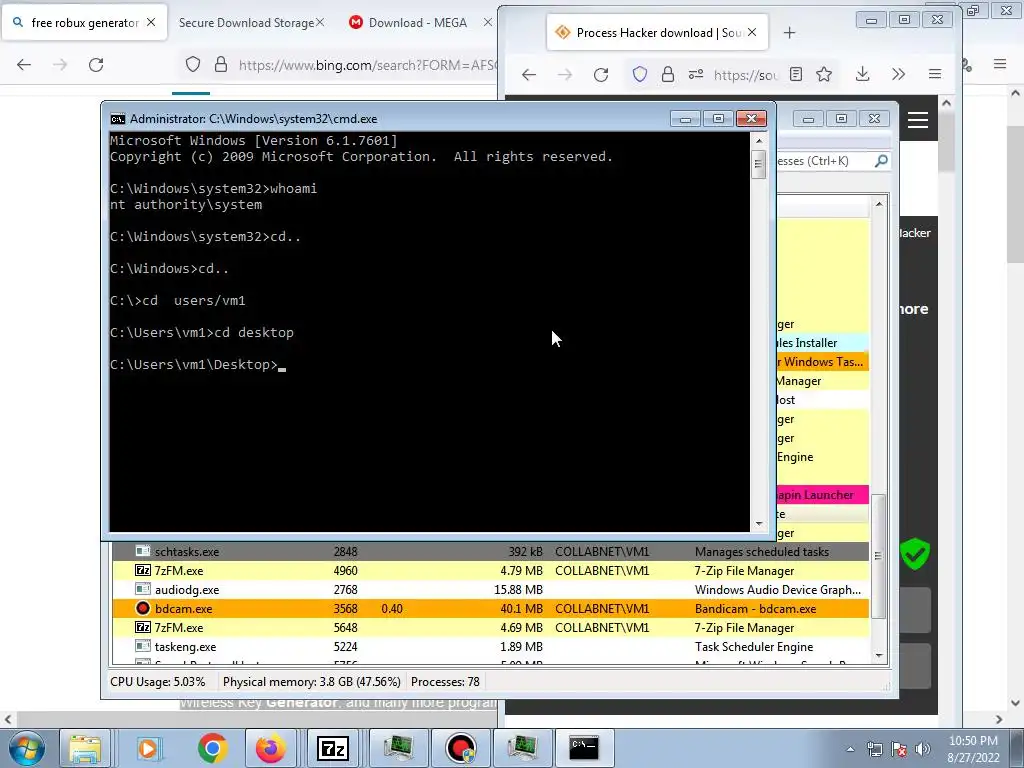Click Bing page horizontal scroll right arrow
Viewport: 1024px width, 768px height.
pyautogui.click(x=999, y=719)
